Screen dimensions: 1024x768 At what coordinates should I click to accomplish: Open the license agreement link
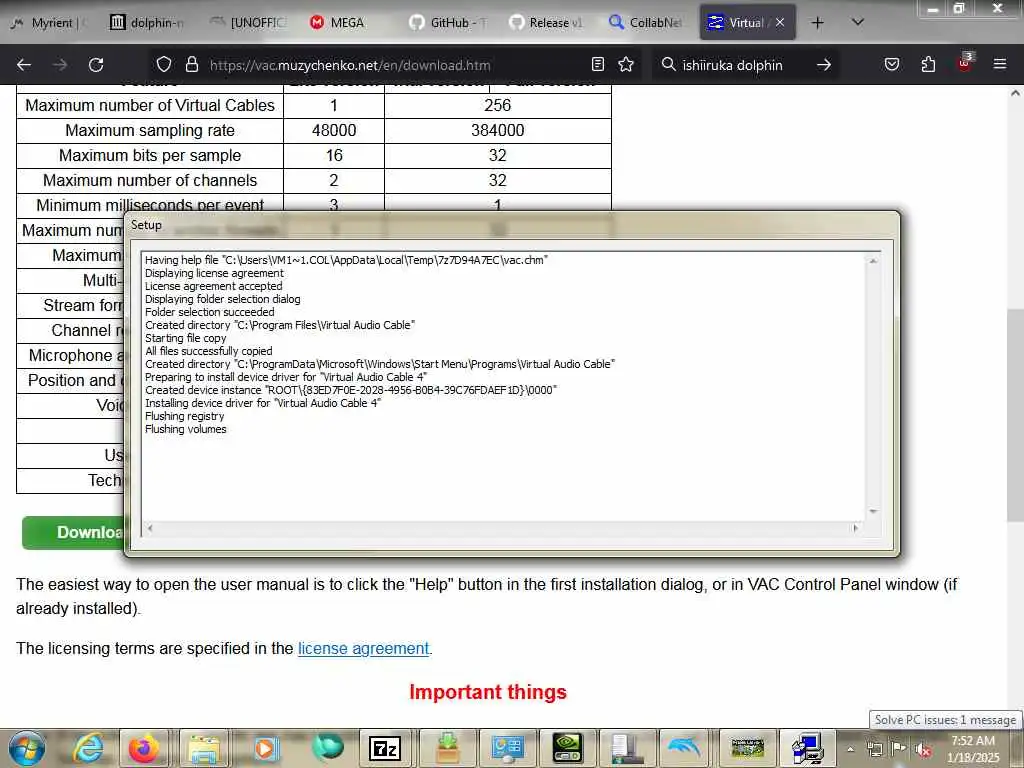(364, 648)
